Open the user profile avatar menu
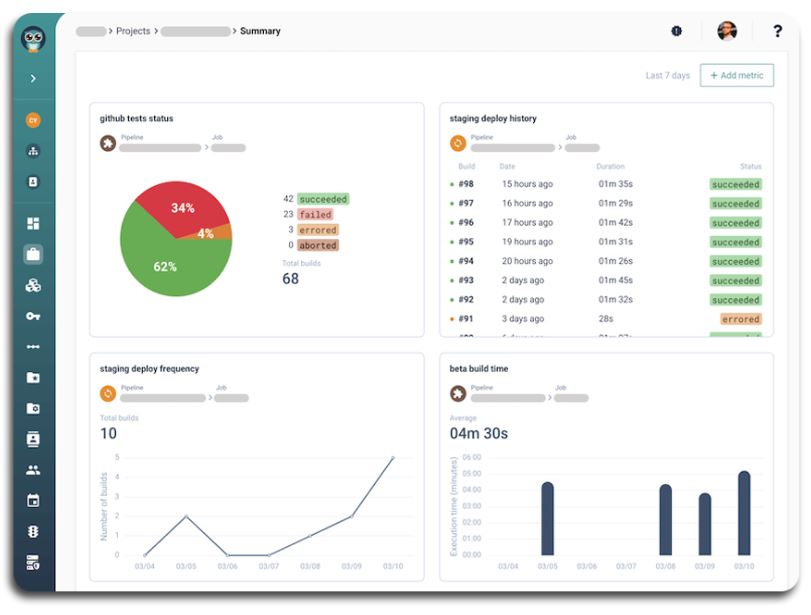Image resolution: width=811 pixels, height=615 pixels. (x=727, y=31)
